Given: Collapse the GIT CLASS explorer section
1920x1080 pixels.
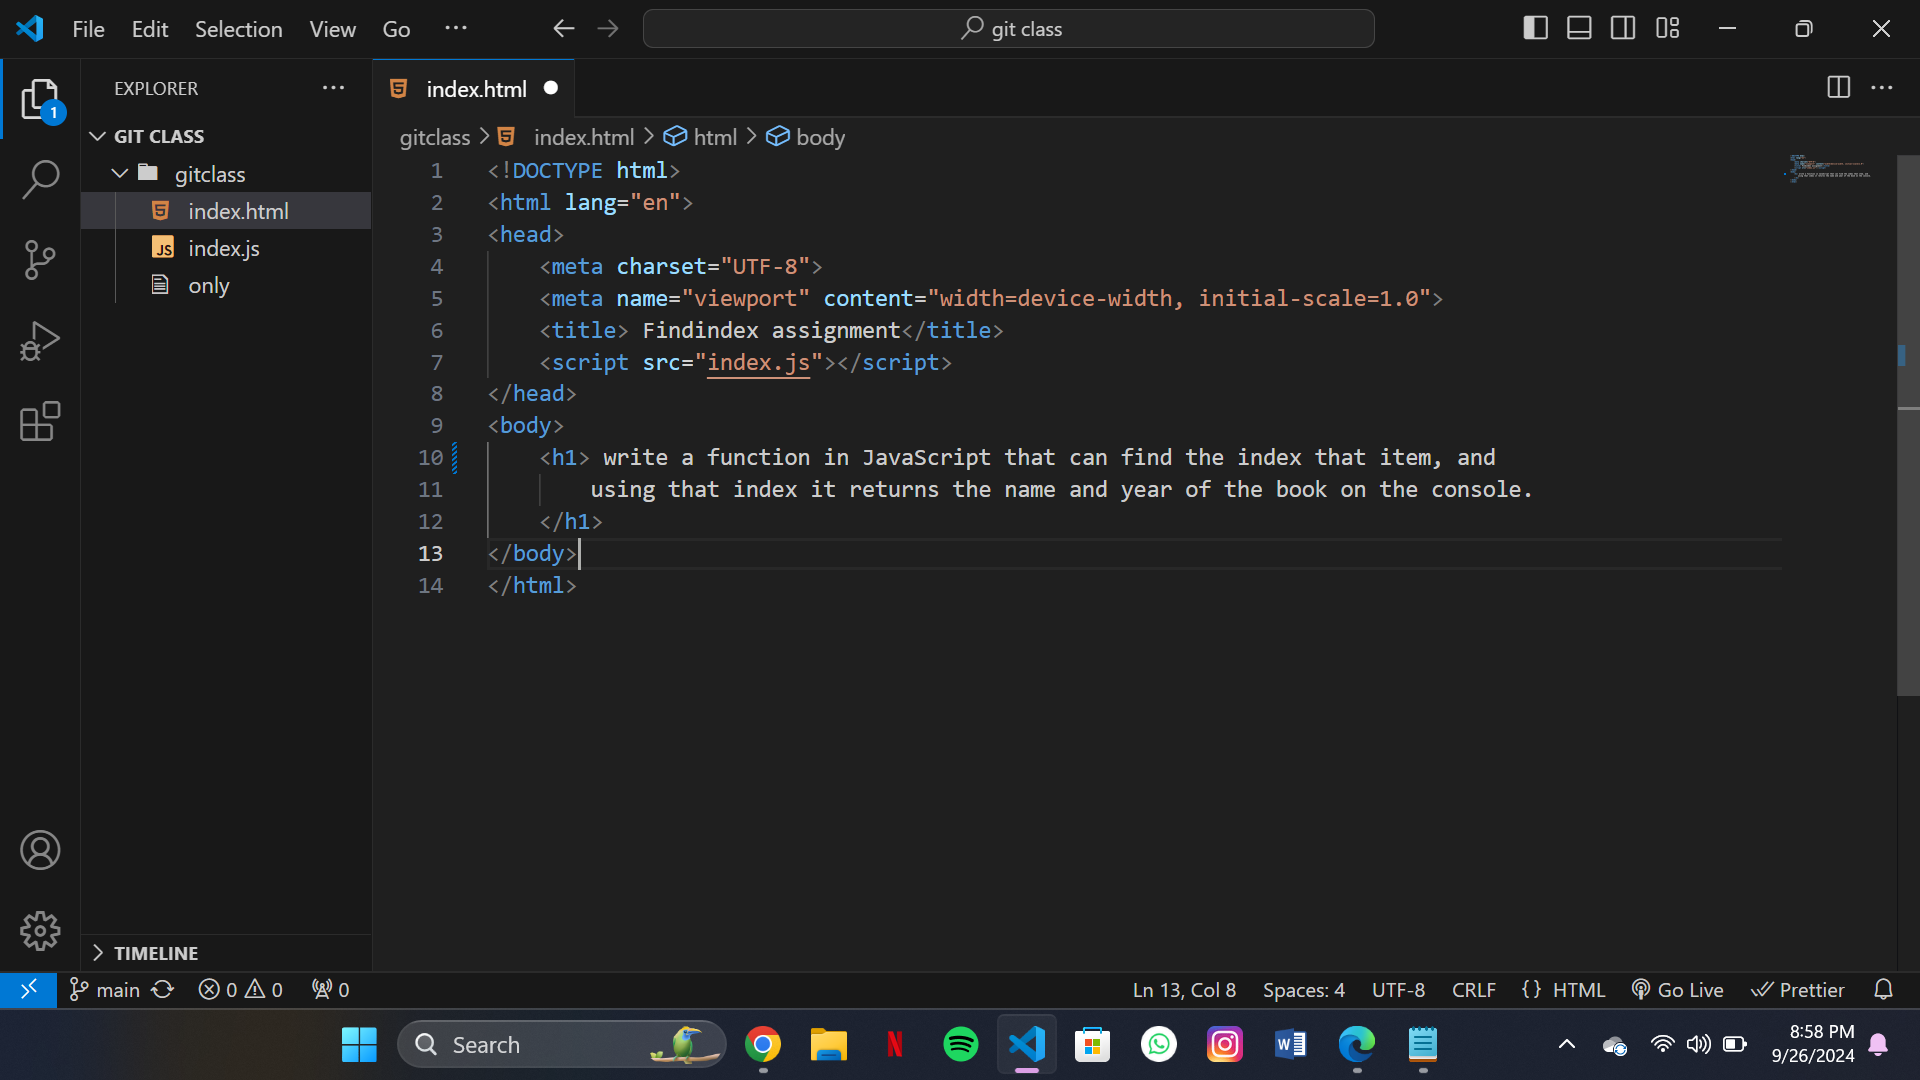Looking at the screenshot, I should tap(96, 136).
